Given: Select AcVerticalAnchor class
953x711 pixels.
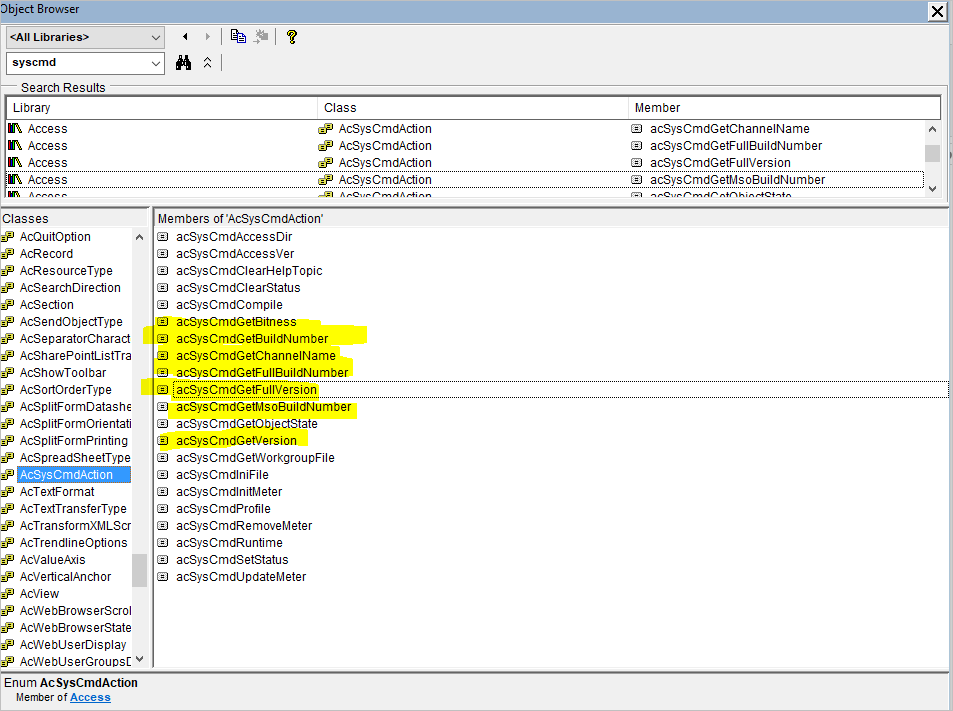Looking at the screenshot, I should (x=65, y=577).
